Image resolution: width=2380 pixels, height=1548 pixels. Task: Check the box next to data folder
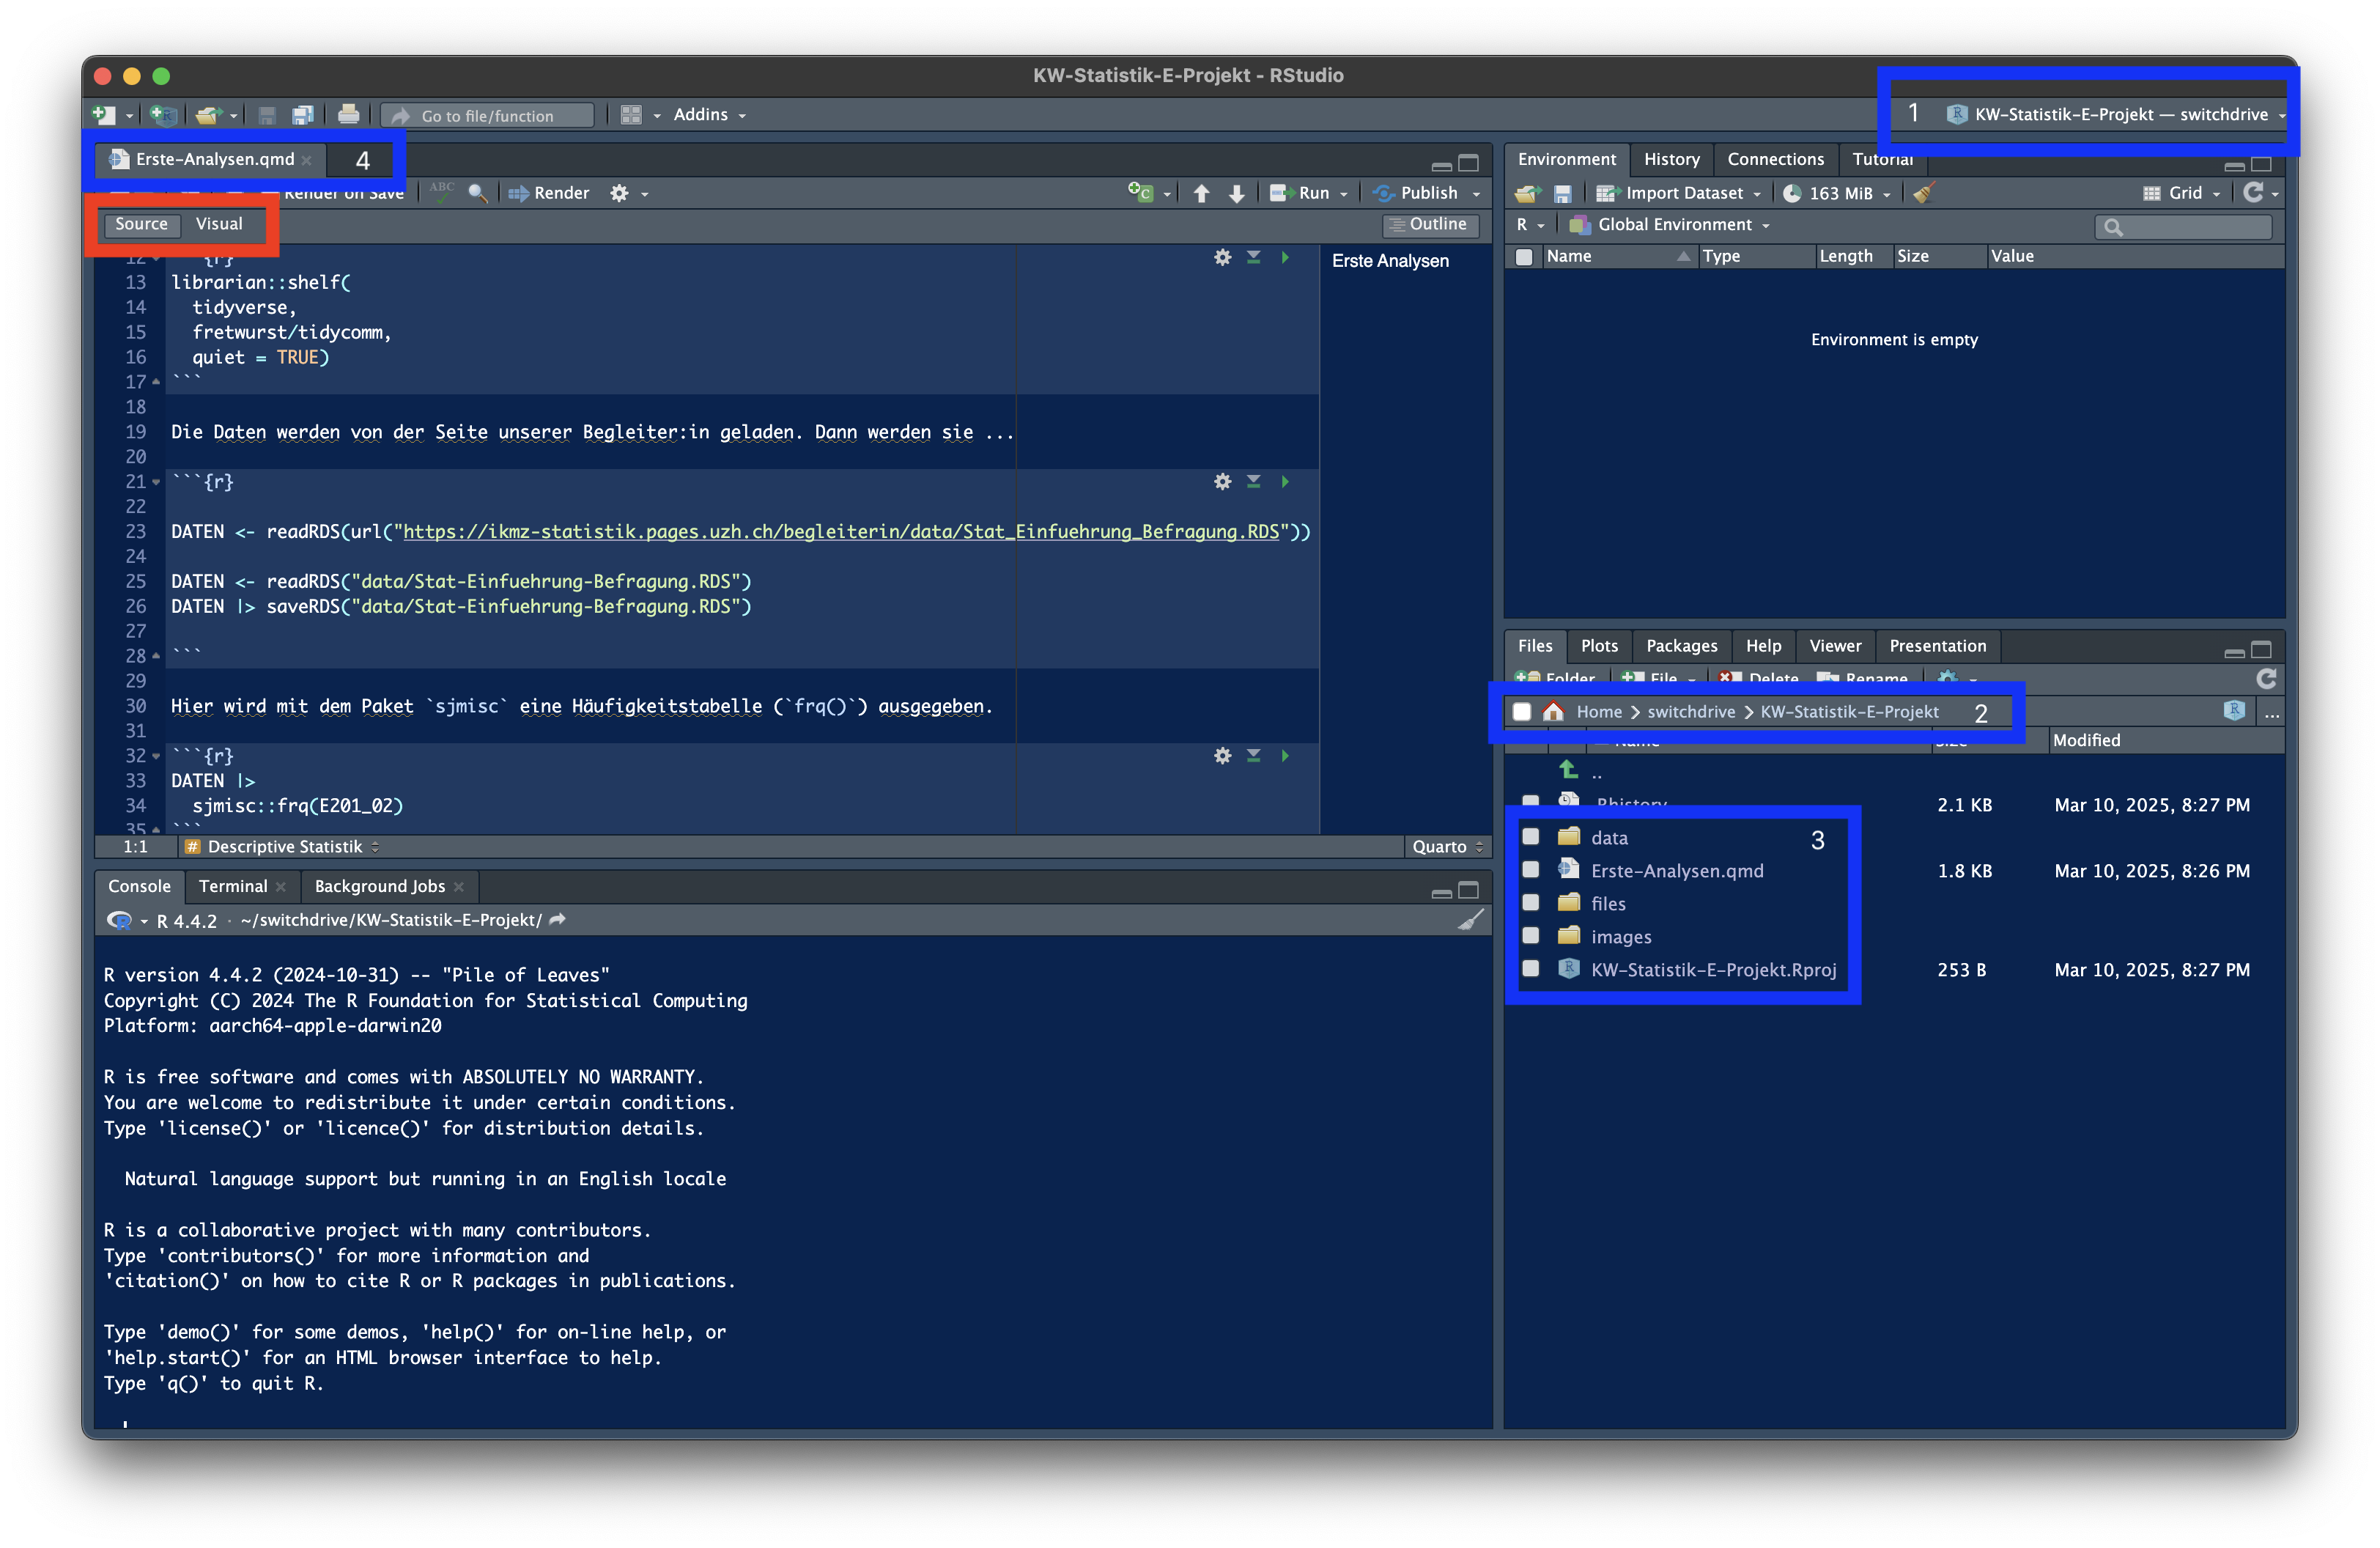[1530, 837]
